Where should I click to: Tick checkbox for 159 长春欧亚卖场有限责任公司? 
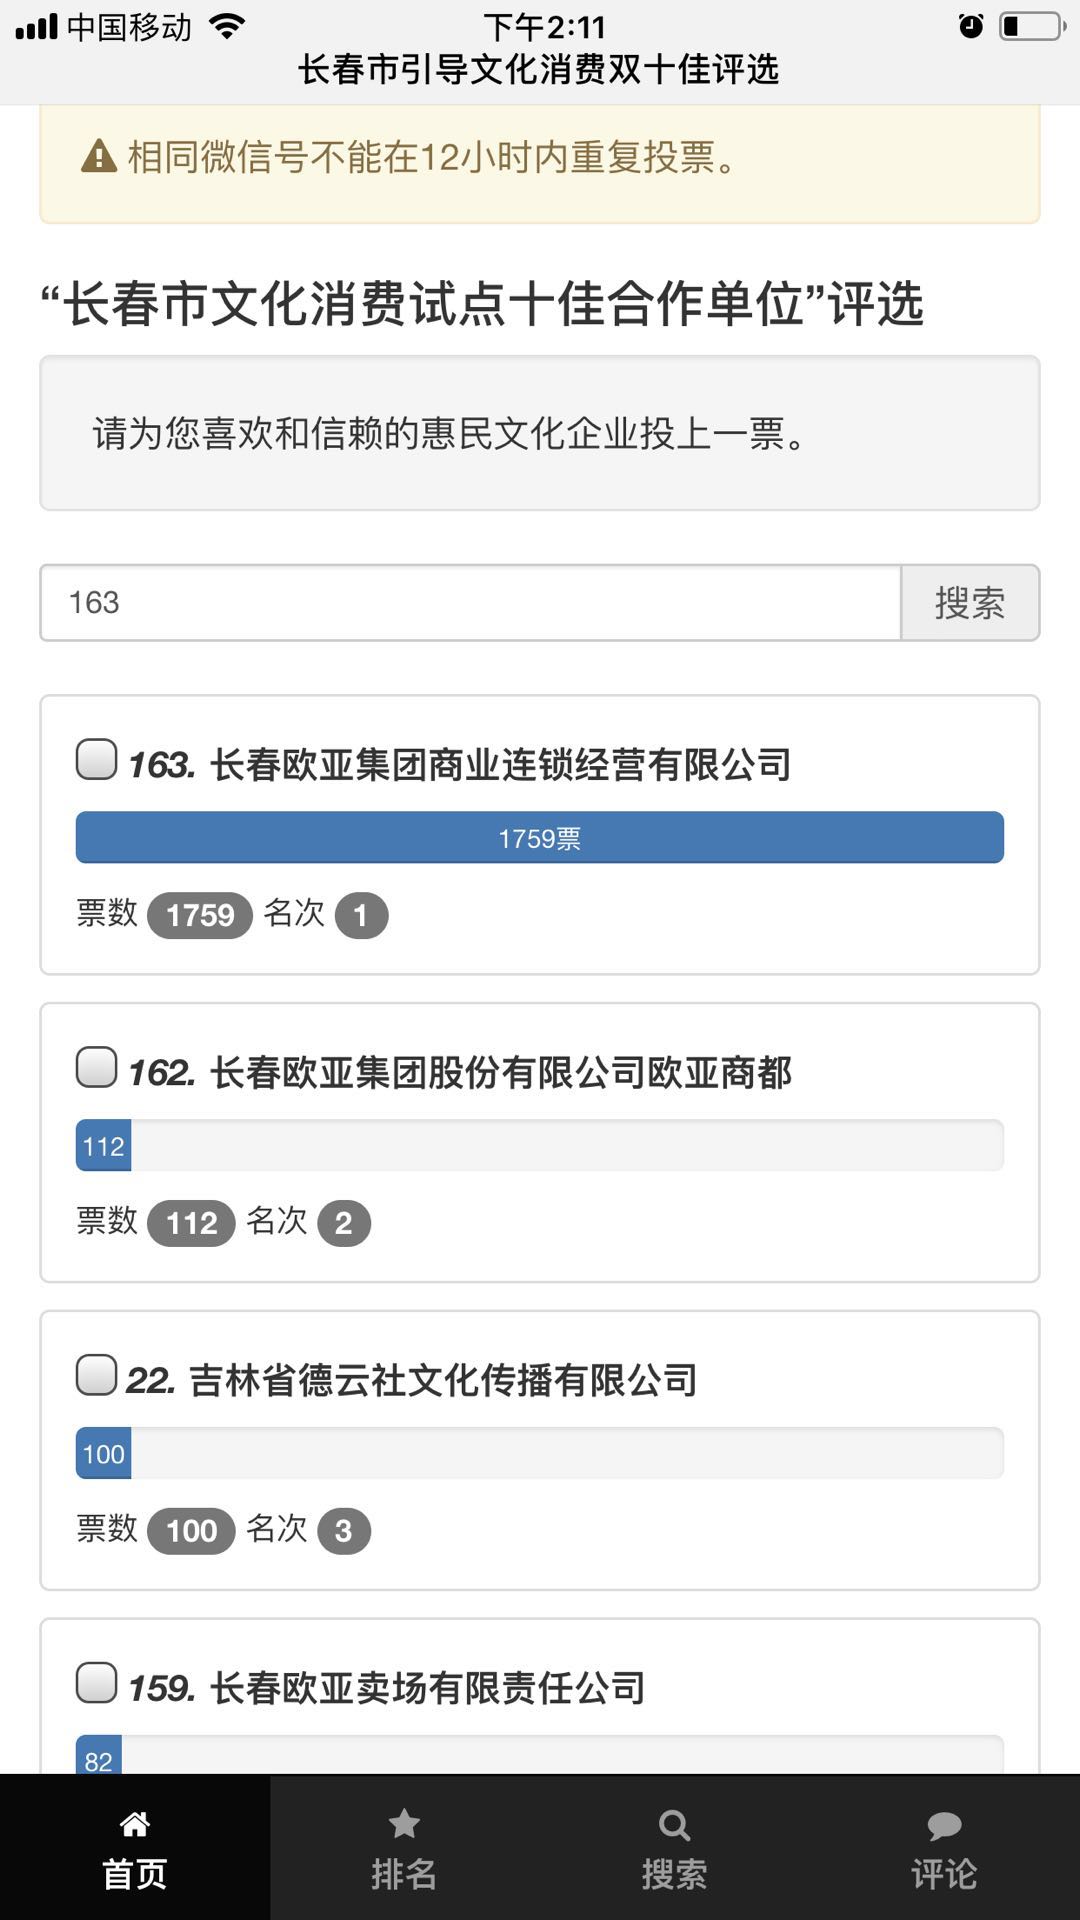tap(97, 1684)
